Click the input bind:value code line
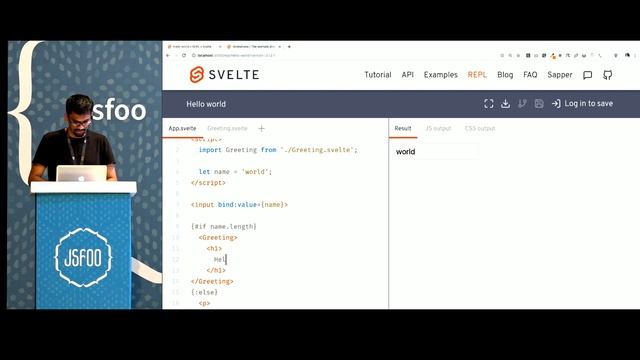This screenshot has width=640, height=360. 239,204
